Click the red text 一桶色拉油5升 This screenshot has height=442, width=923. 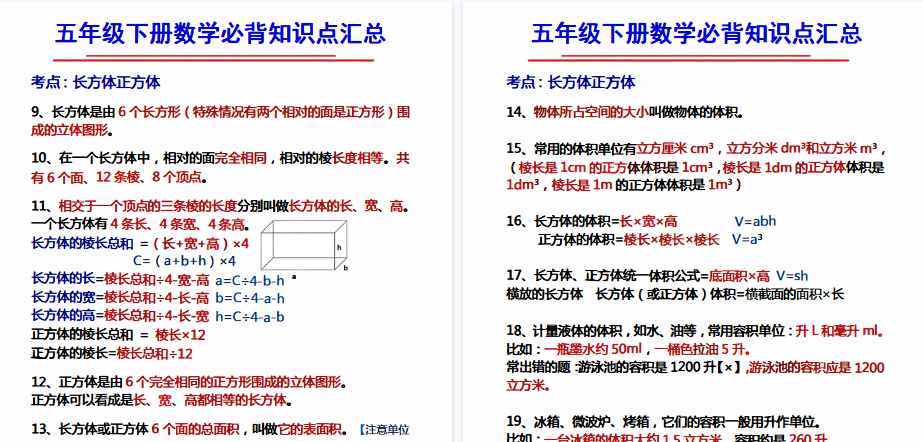(x=700, y=350)
